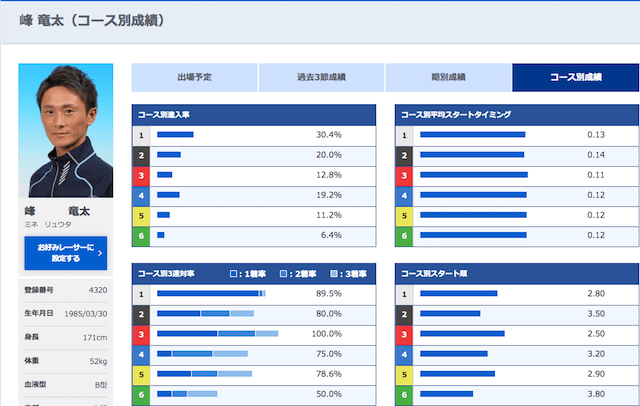Click the 3着率 legend swatch

coord(334,274)
